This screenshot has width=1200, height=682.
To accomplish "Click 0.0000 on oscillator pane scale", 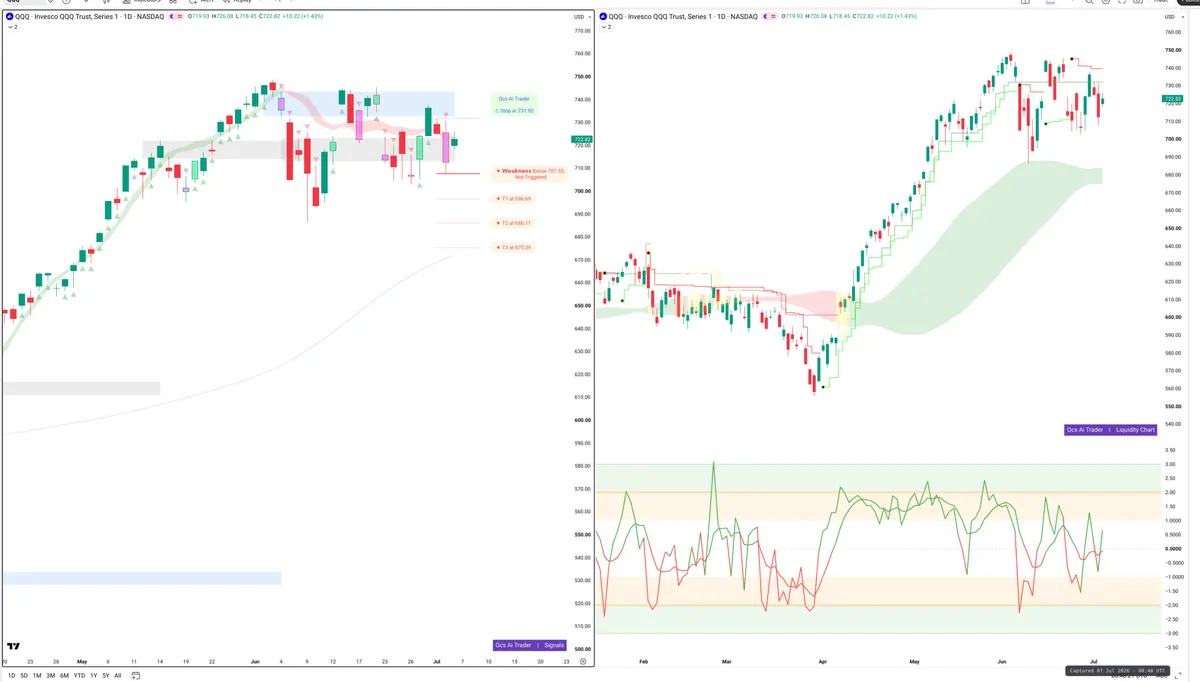I will (x=1172, y=548).
